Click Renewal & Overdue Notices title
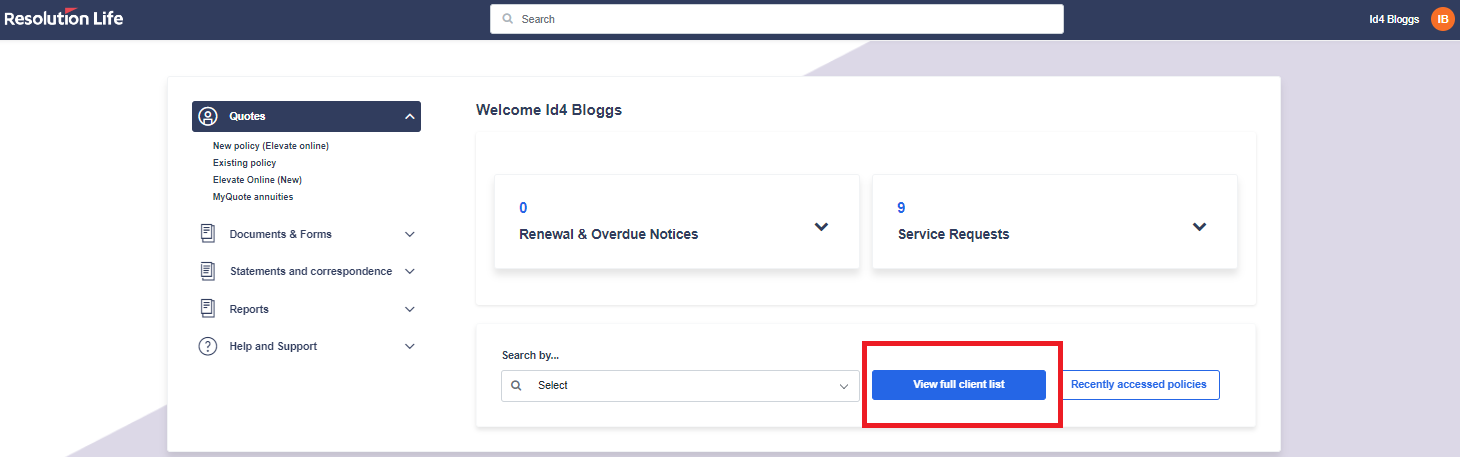The width and height of the screenshot is (1460, 457). [x=609, y=234]
